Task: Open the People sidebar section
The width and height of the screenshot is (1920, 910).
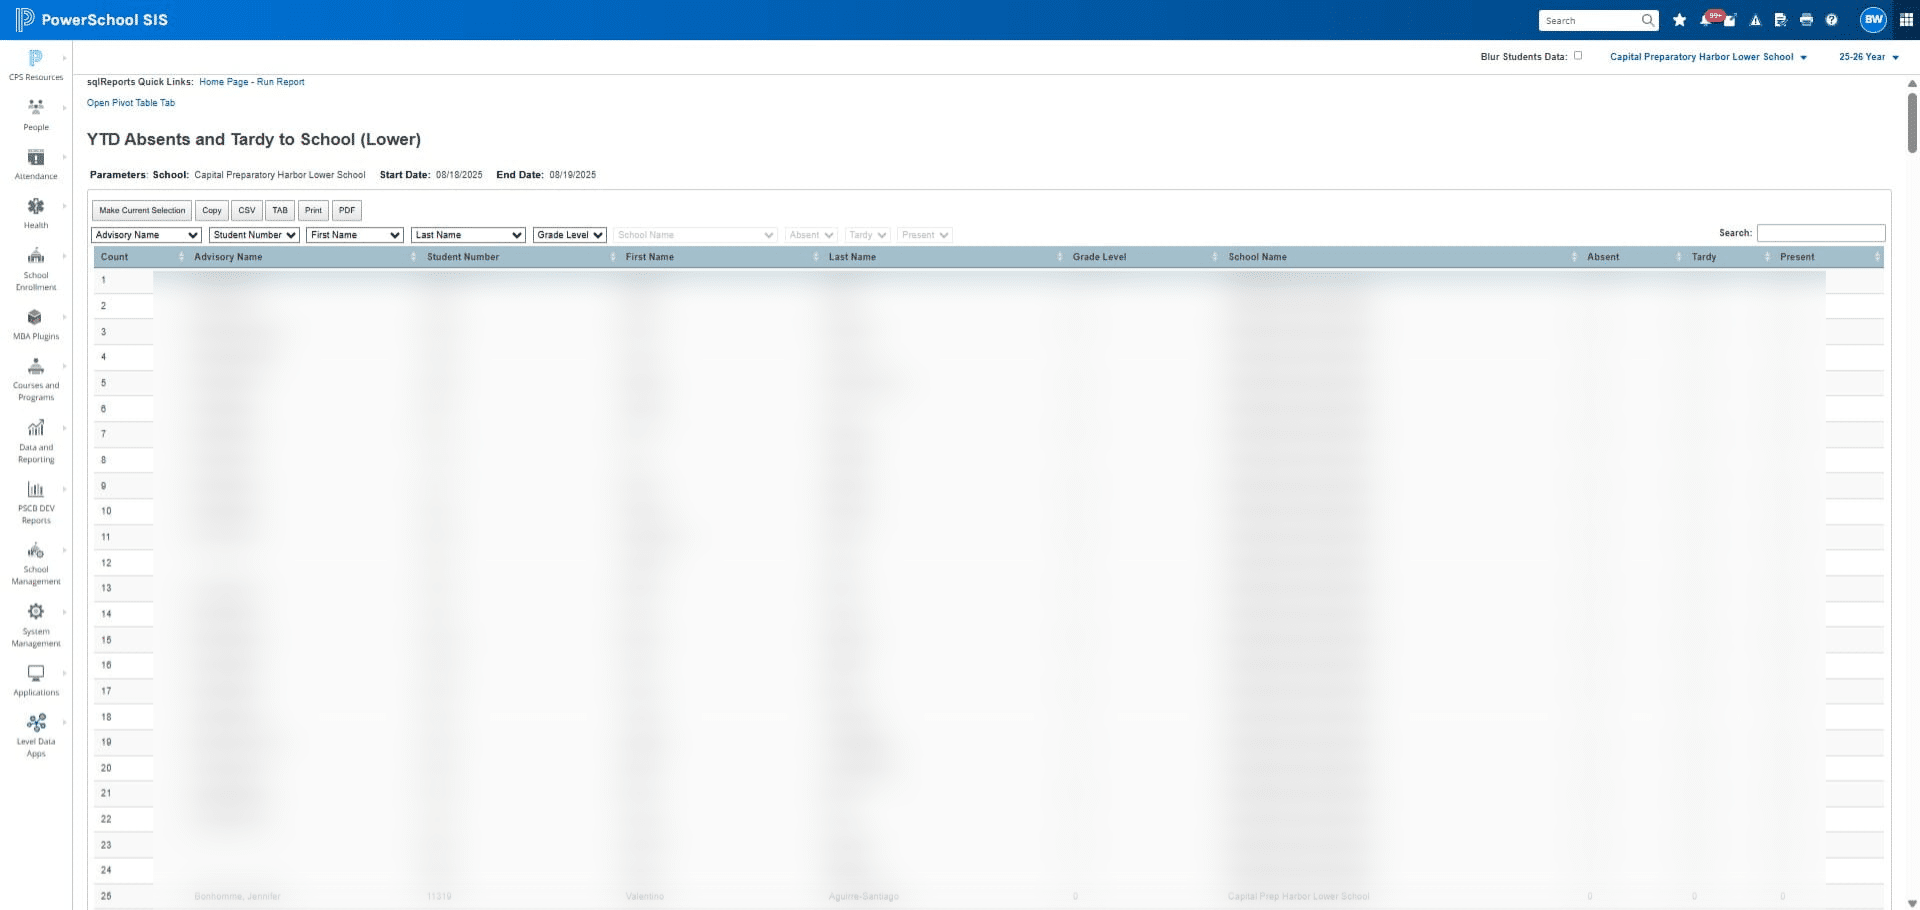Action: click(x=36, y=114)
